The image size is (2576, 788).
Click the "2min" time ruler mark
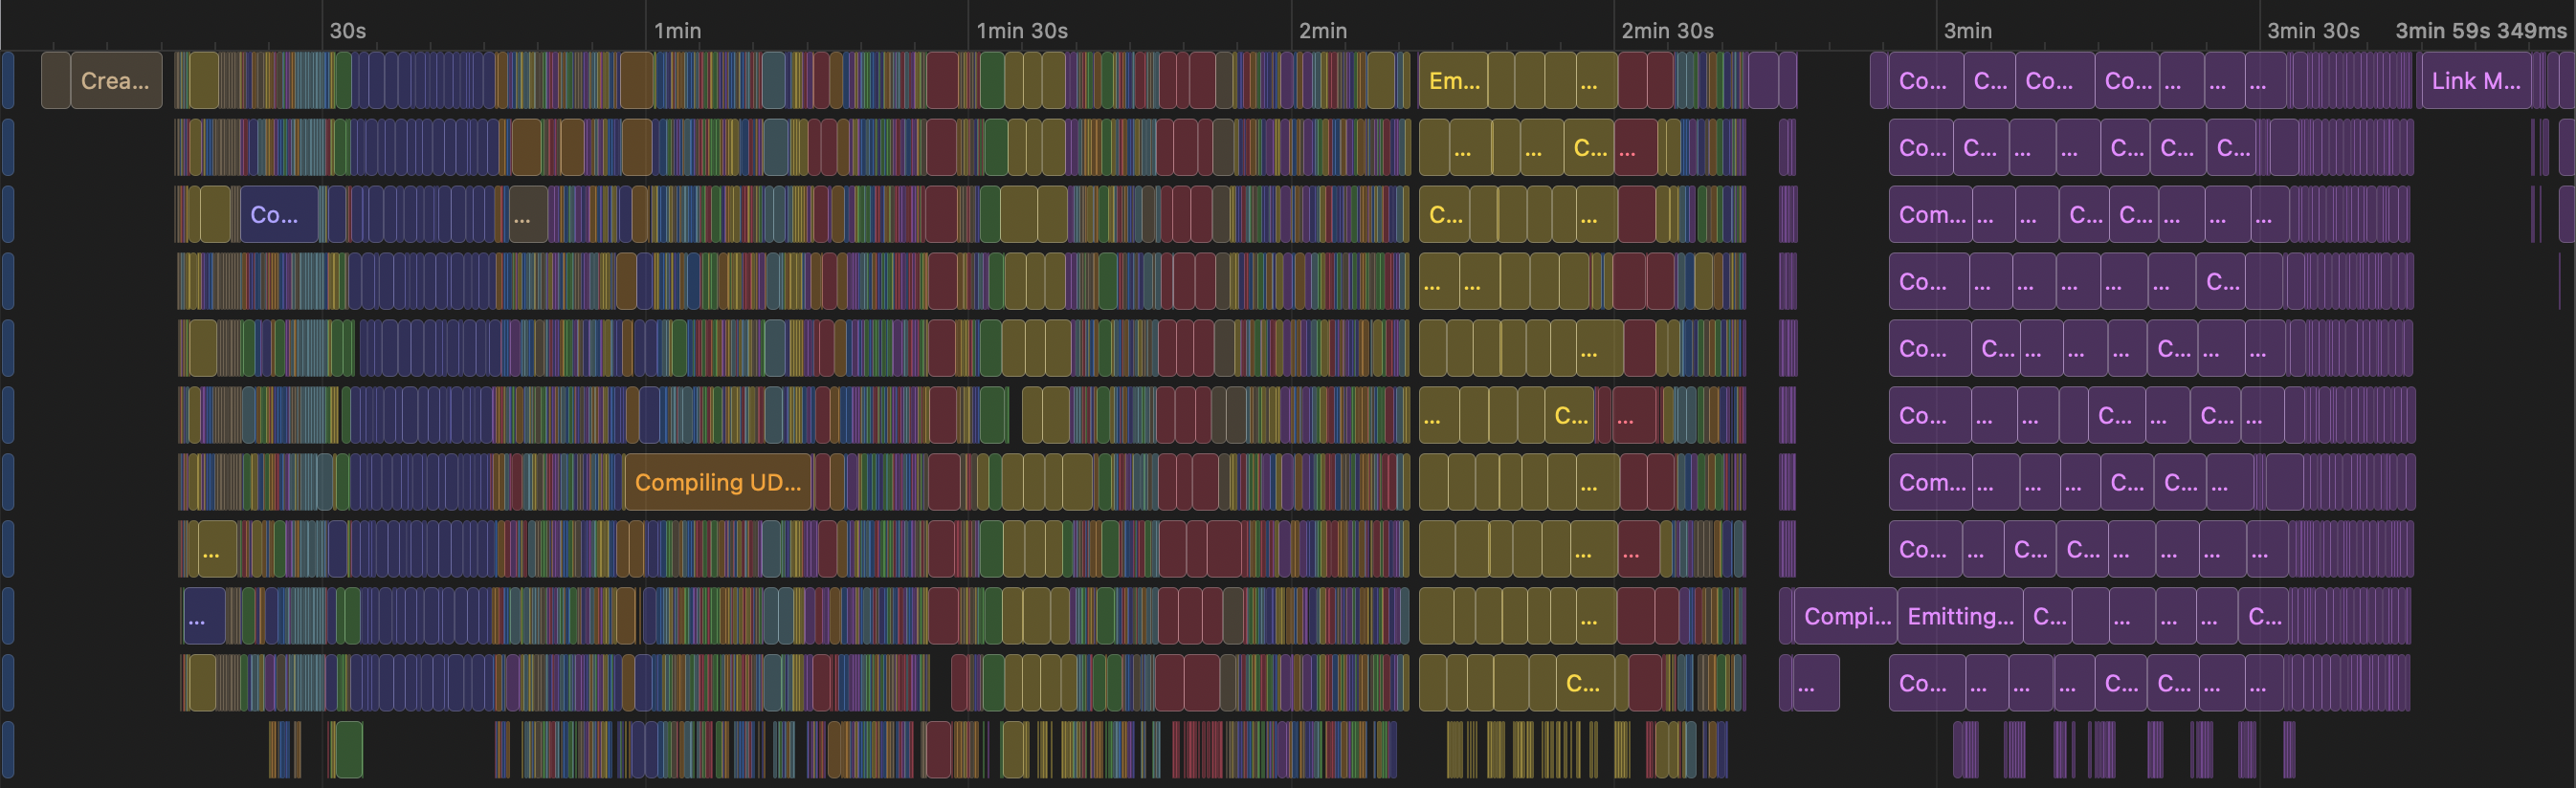[x=1322, y=30]
